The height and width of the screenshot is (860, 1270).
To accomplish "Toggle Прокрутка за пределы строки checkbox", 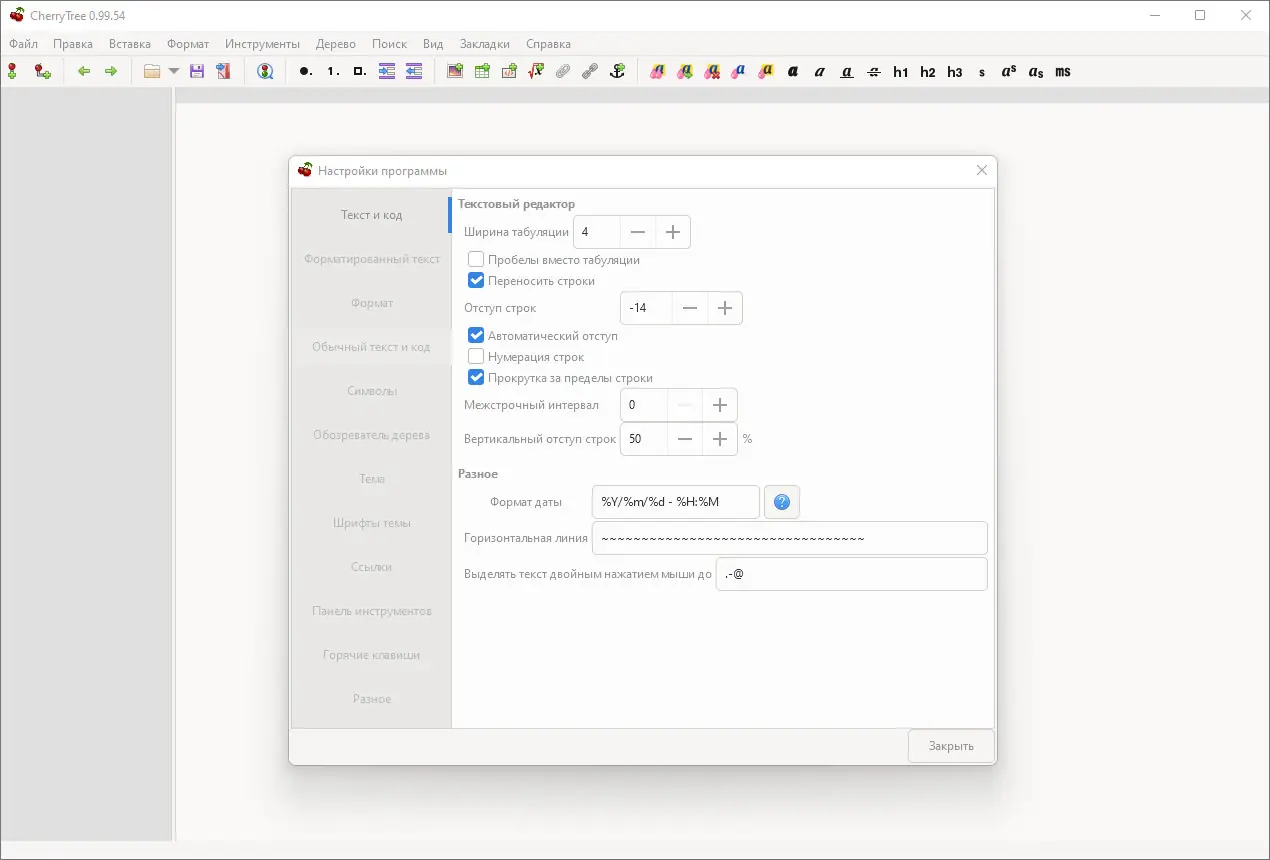I will (476, 378).
